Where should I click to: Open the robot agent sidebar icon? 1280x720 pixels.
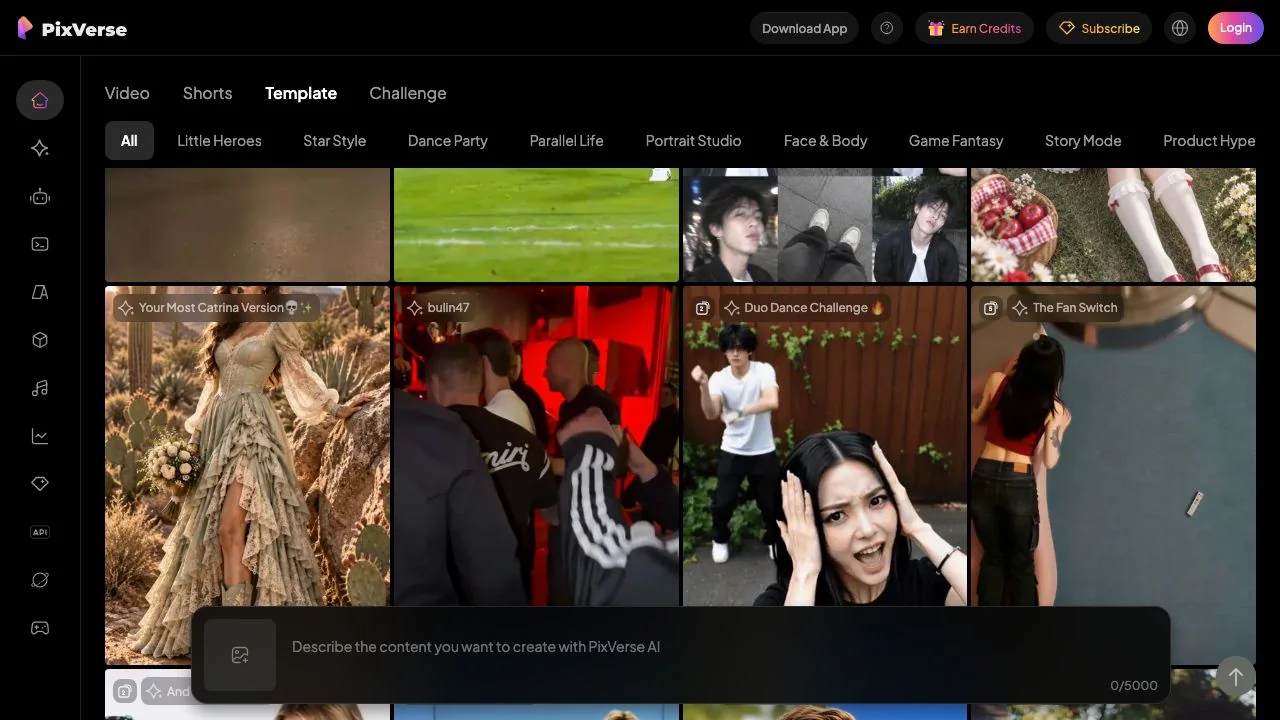(x=40, y=196)
